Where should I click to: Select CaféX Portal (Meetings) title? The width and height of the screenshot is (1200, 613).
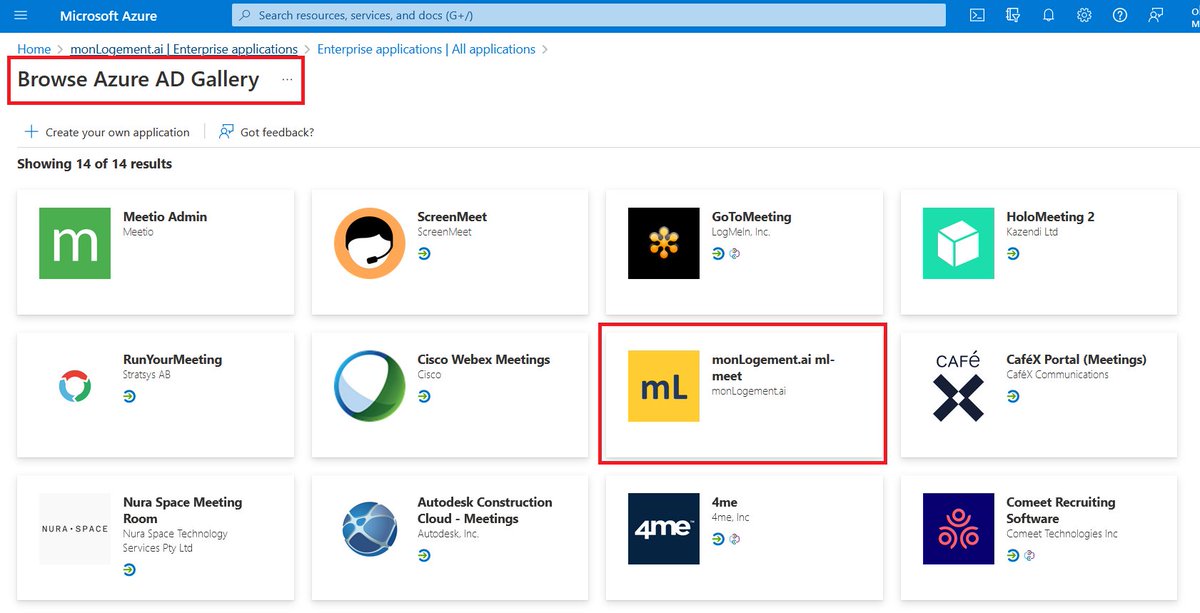click(1076, 360)
